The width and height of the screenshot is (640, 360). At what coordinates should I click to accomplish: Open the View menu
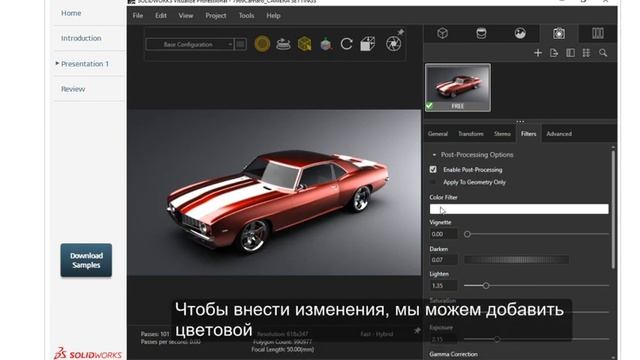pos(186,16)
